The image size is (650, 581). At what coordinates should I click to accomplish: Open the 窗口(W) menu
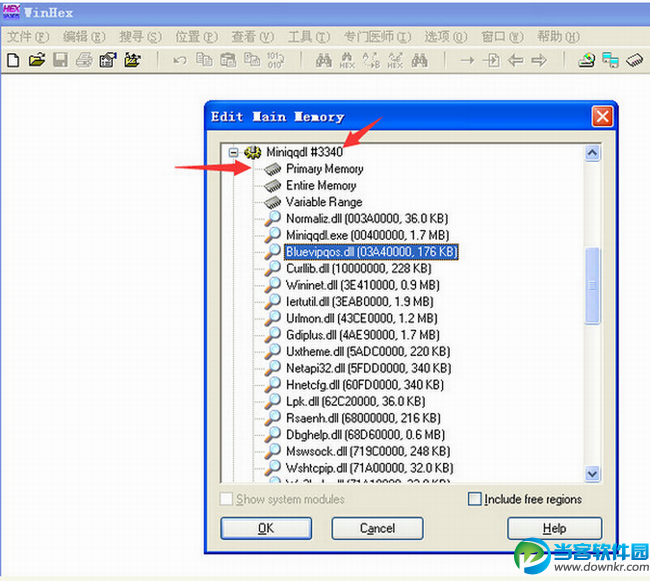[x=502, y=37]
